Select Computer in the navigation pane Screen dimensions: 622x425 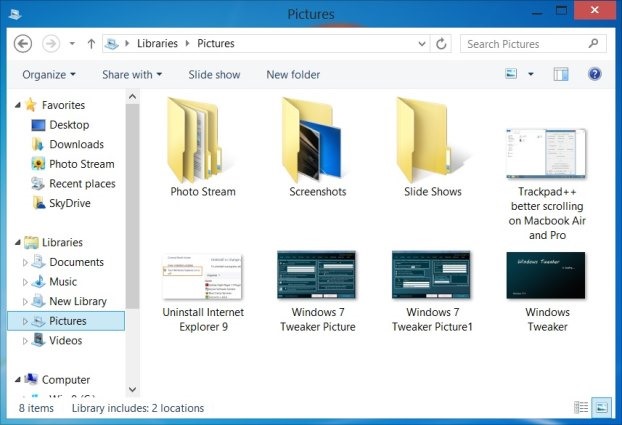pos(66,380)
